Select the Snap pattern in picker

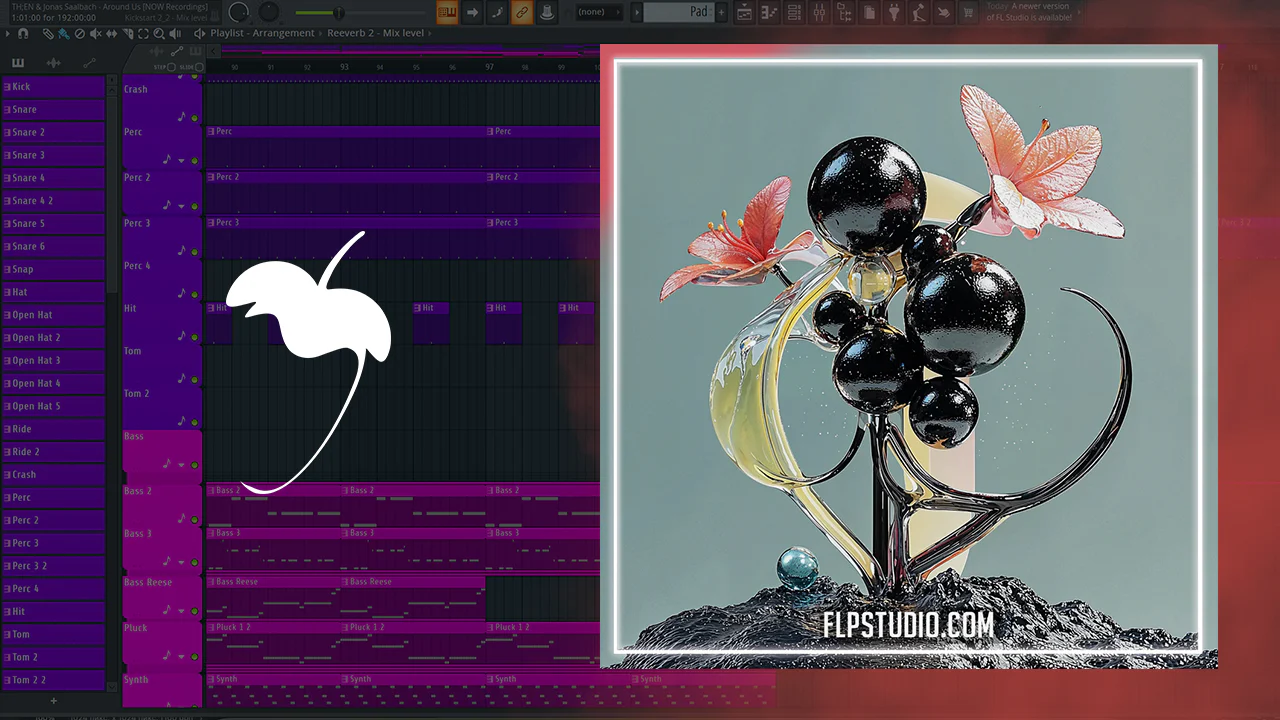[54, 270]
